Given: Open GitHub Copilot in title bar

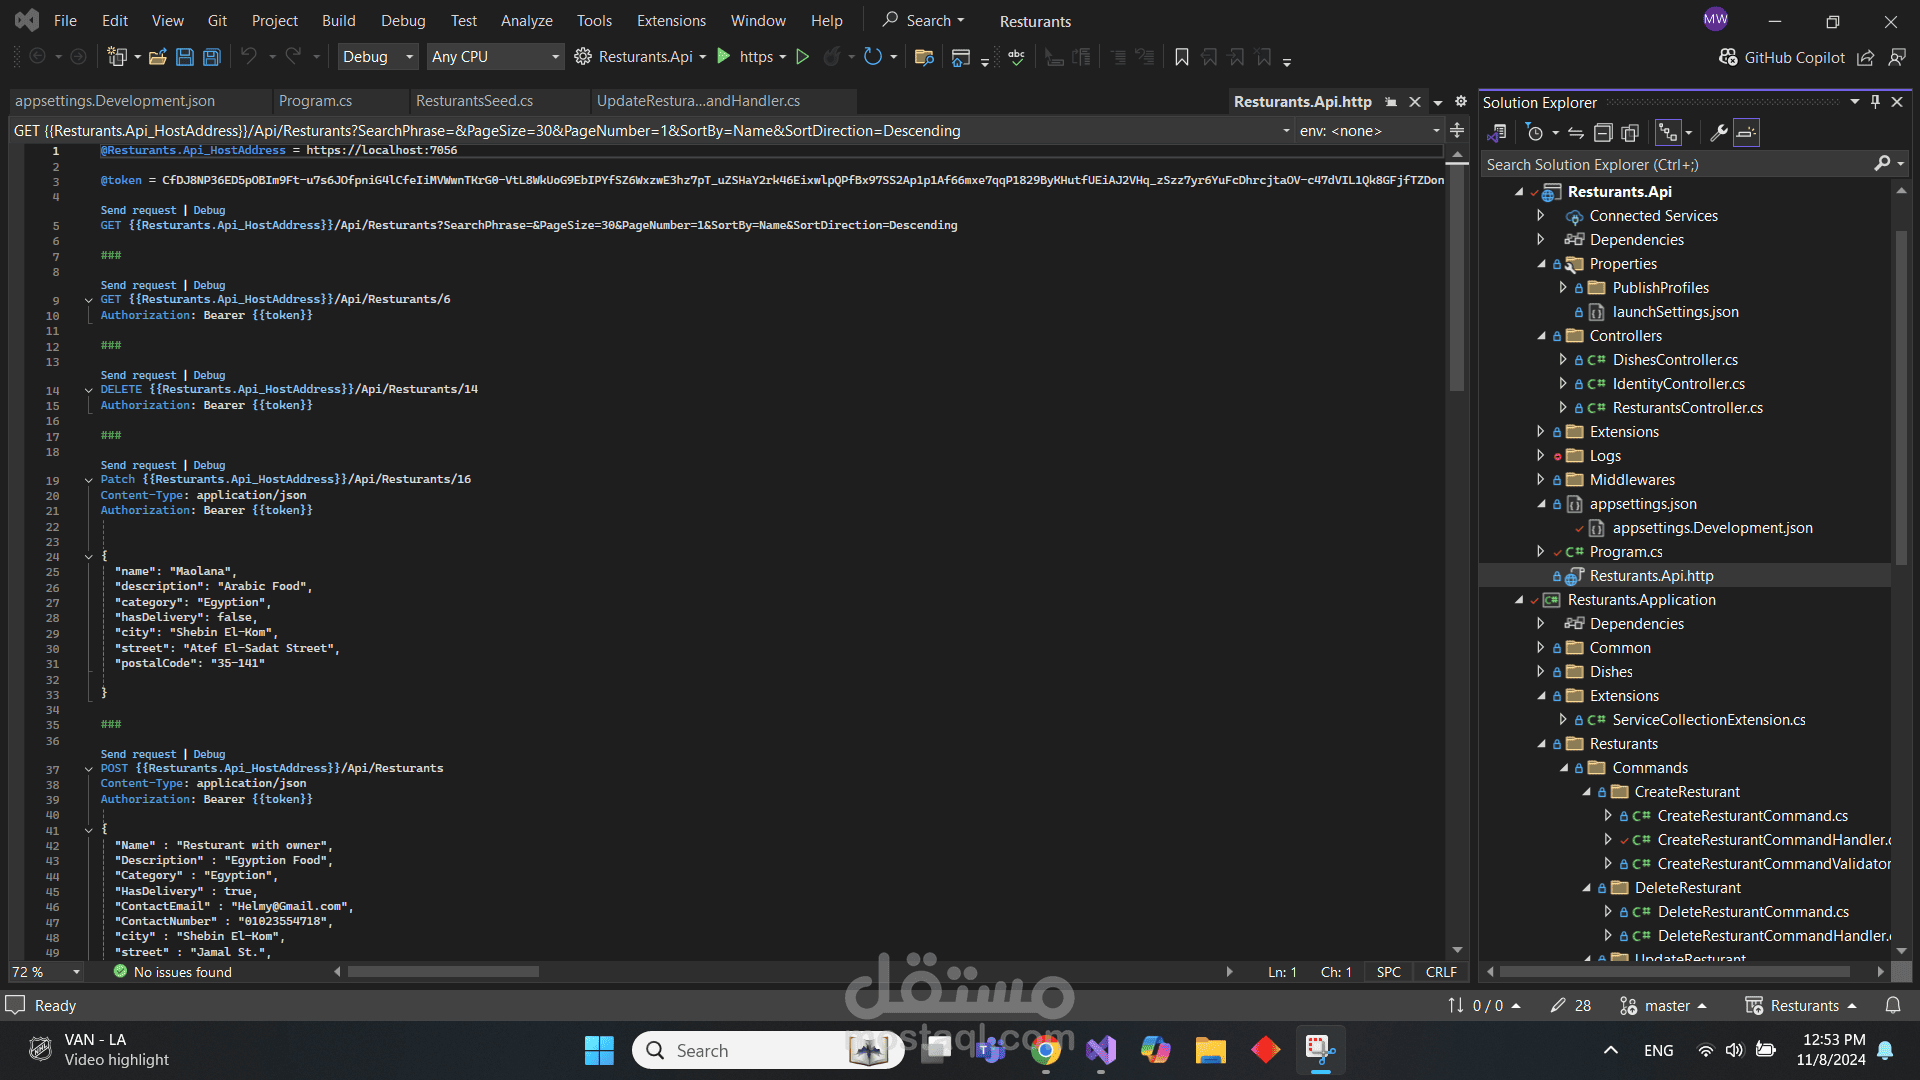Looking at the screenshot, I should [1782, 57].
